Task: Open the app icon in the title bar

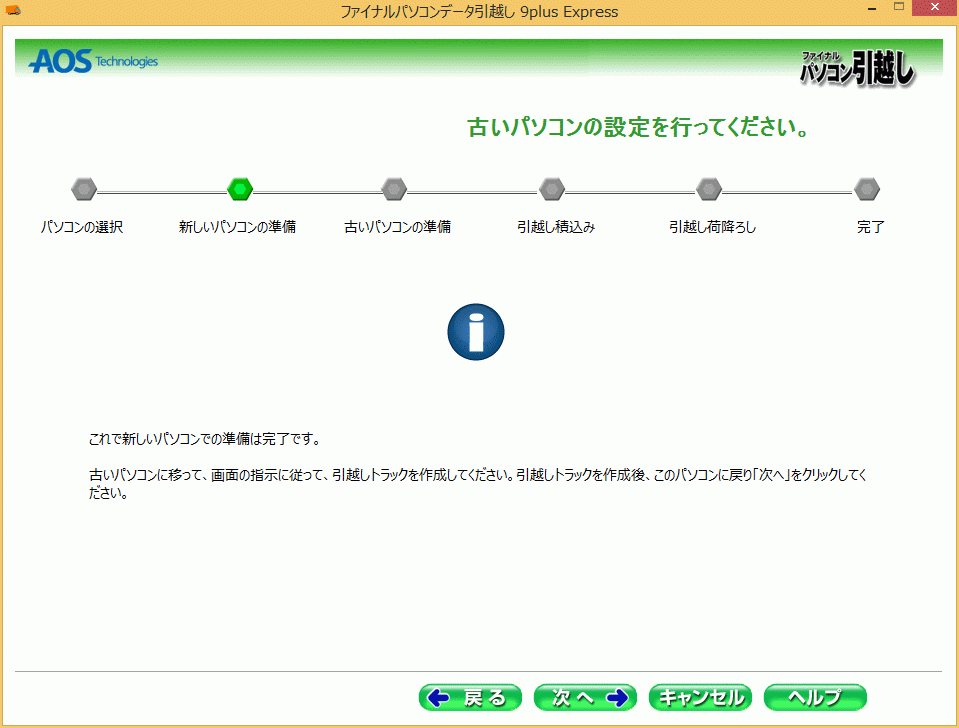Action: [13, 11]
